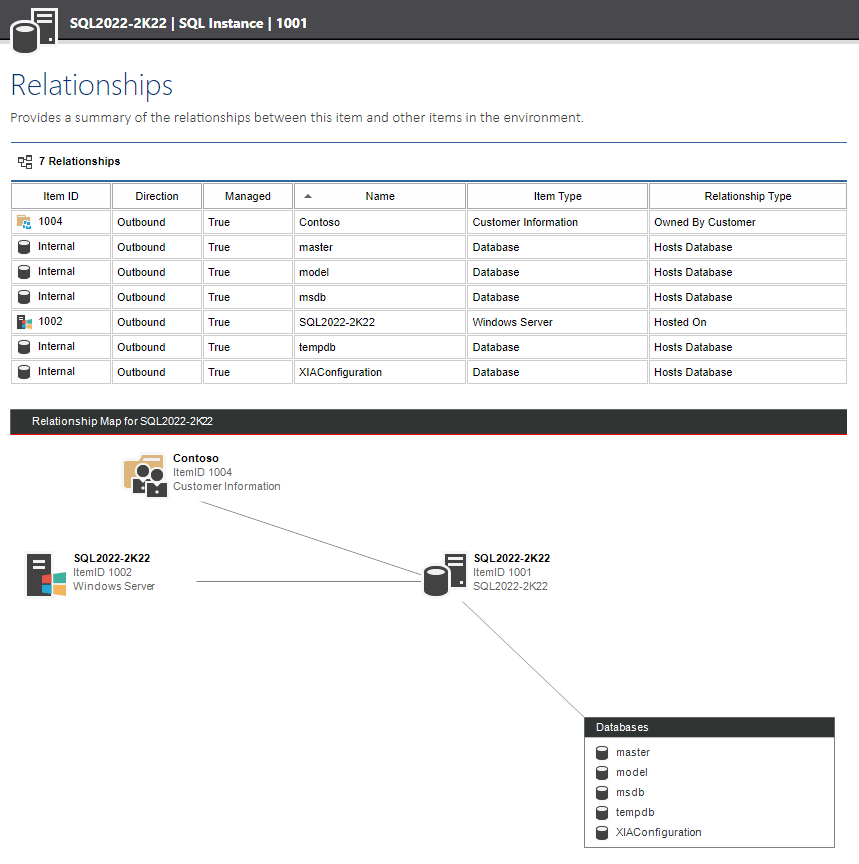Click the Owned By Customer cell

coord(748,222)
